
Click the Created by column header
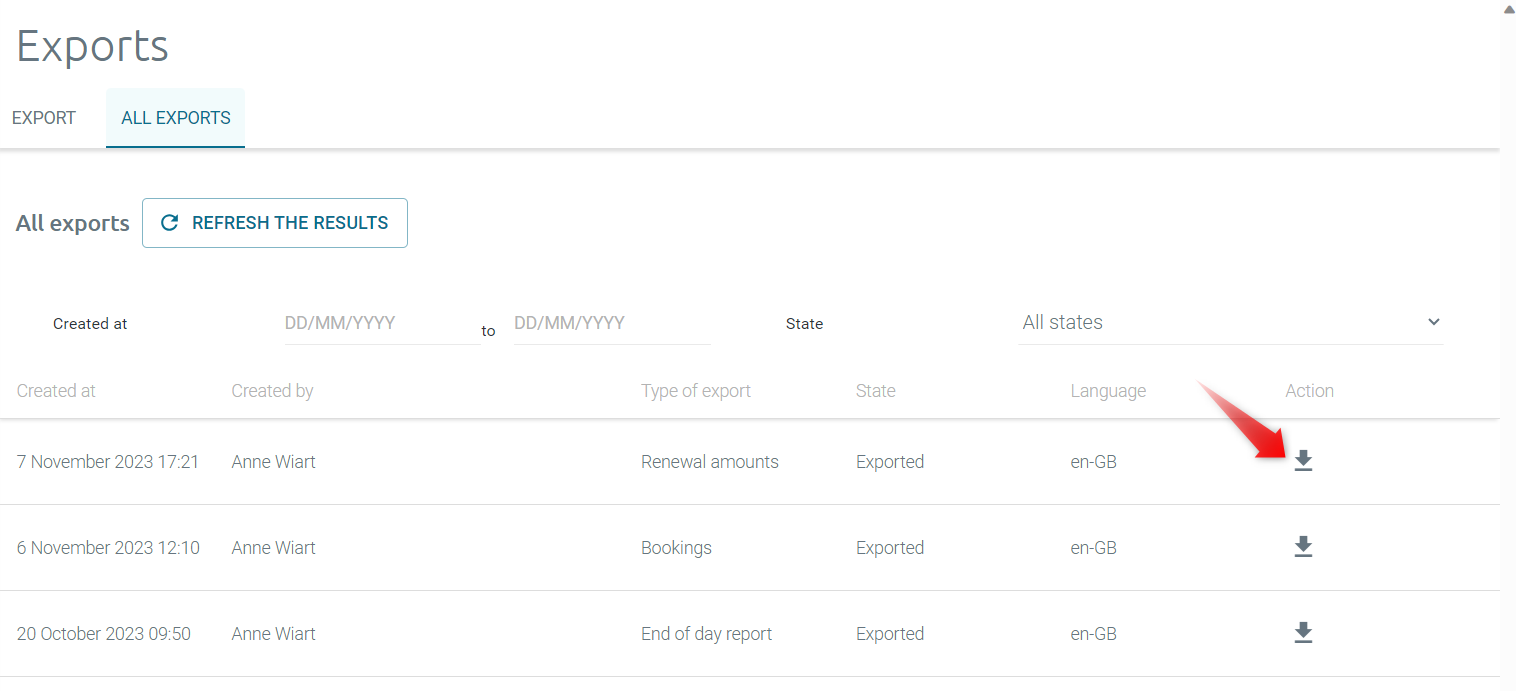click(x=272, y=391)
